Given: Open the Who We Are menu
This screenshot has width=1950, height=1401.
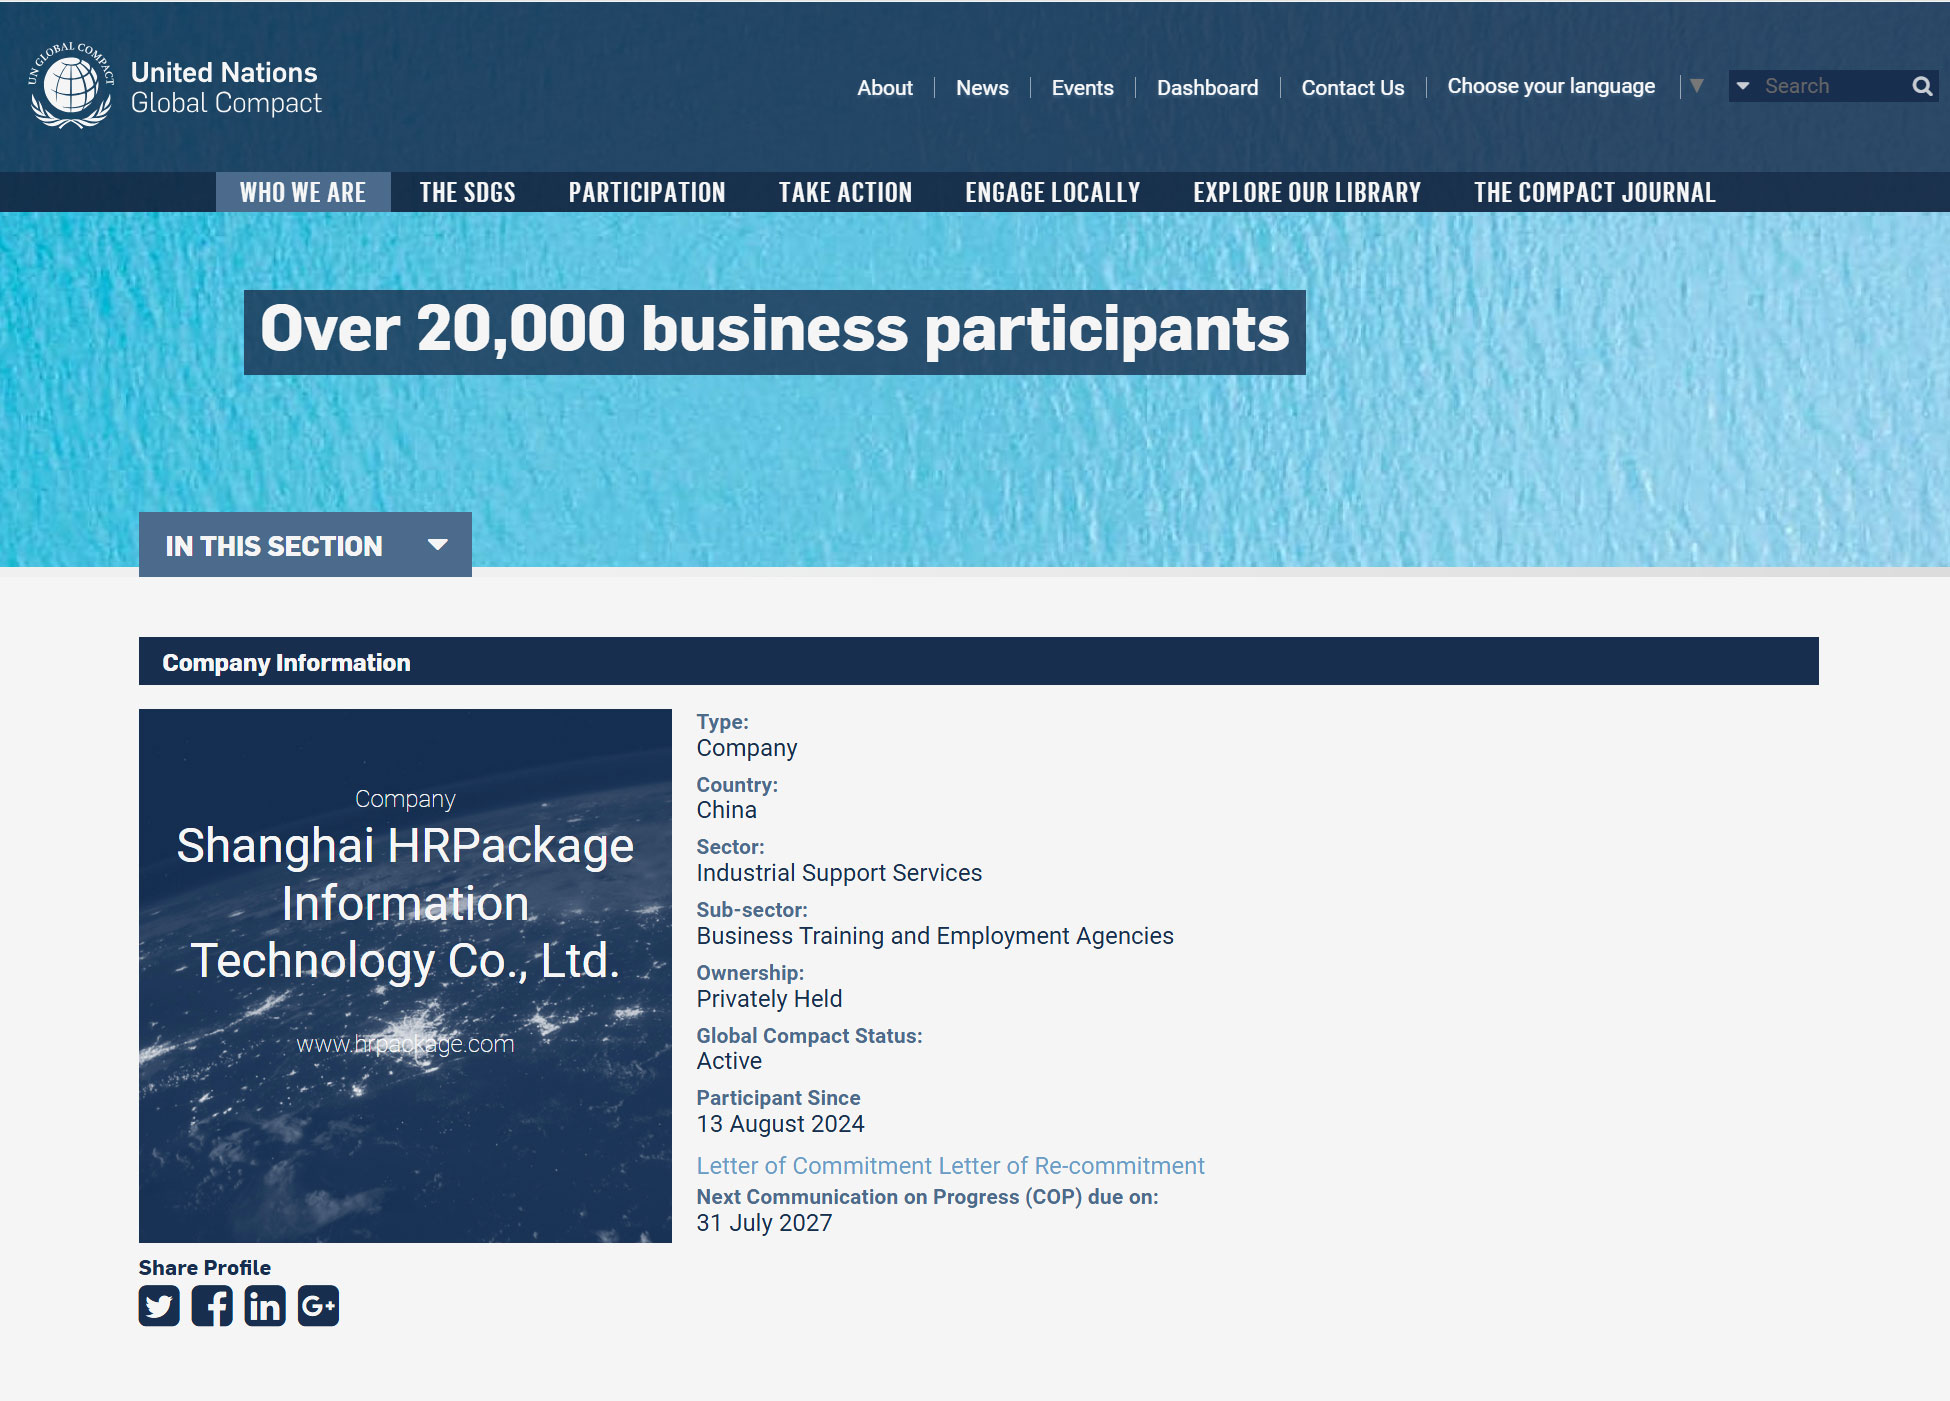Looking at the screenshot, I should (303, 192).
